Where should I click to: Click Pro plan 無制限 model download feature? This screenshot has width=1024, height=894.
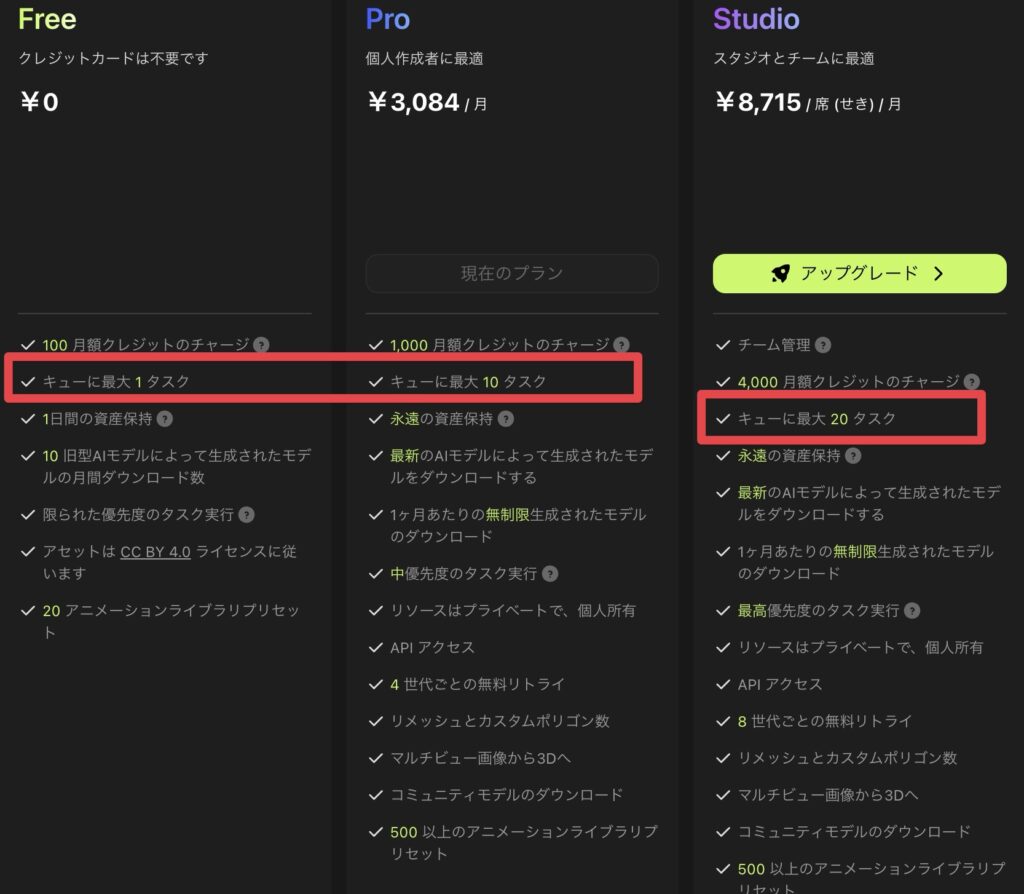click(x=519, y=525)
